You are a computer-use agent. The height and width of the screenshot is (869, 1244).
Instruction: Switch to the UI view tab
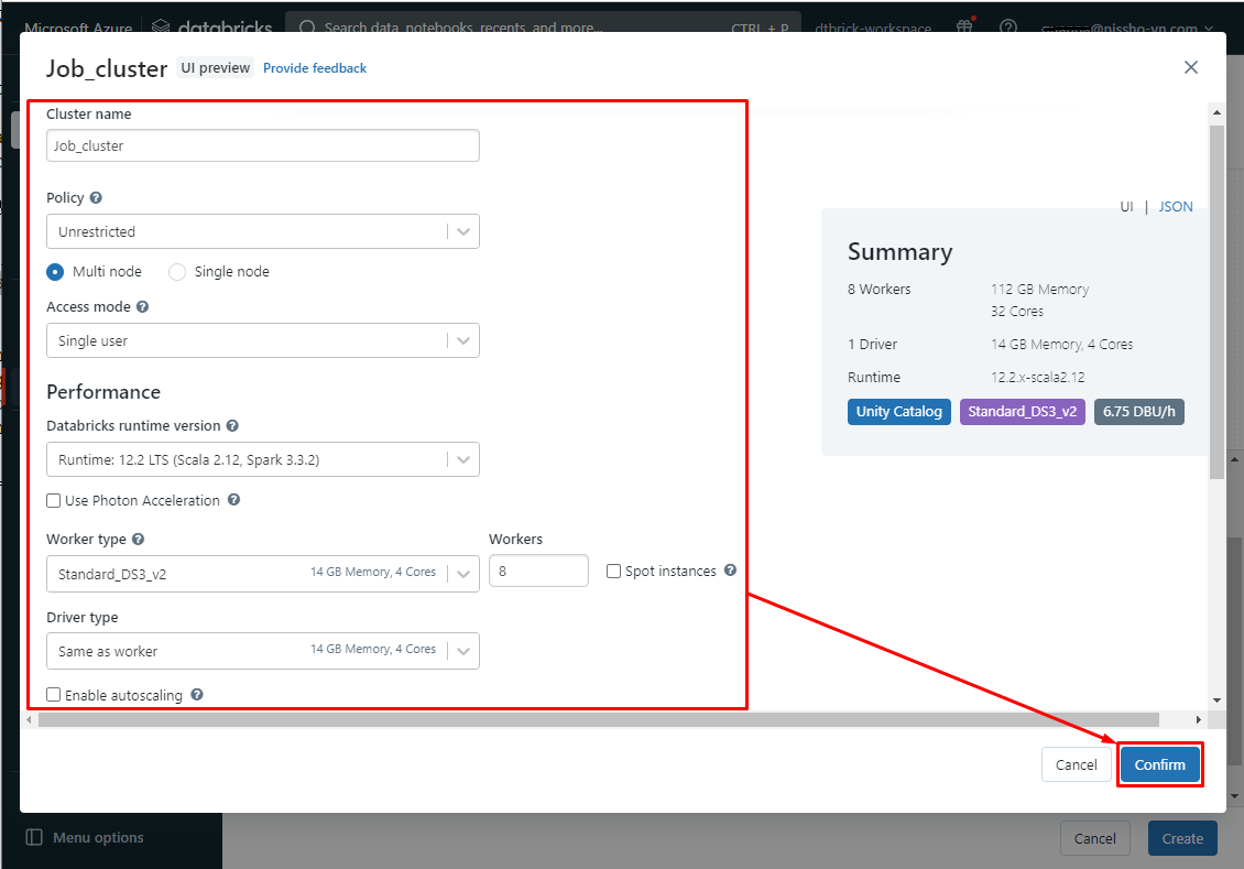pyautogui.click(x=1126, y=206)
